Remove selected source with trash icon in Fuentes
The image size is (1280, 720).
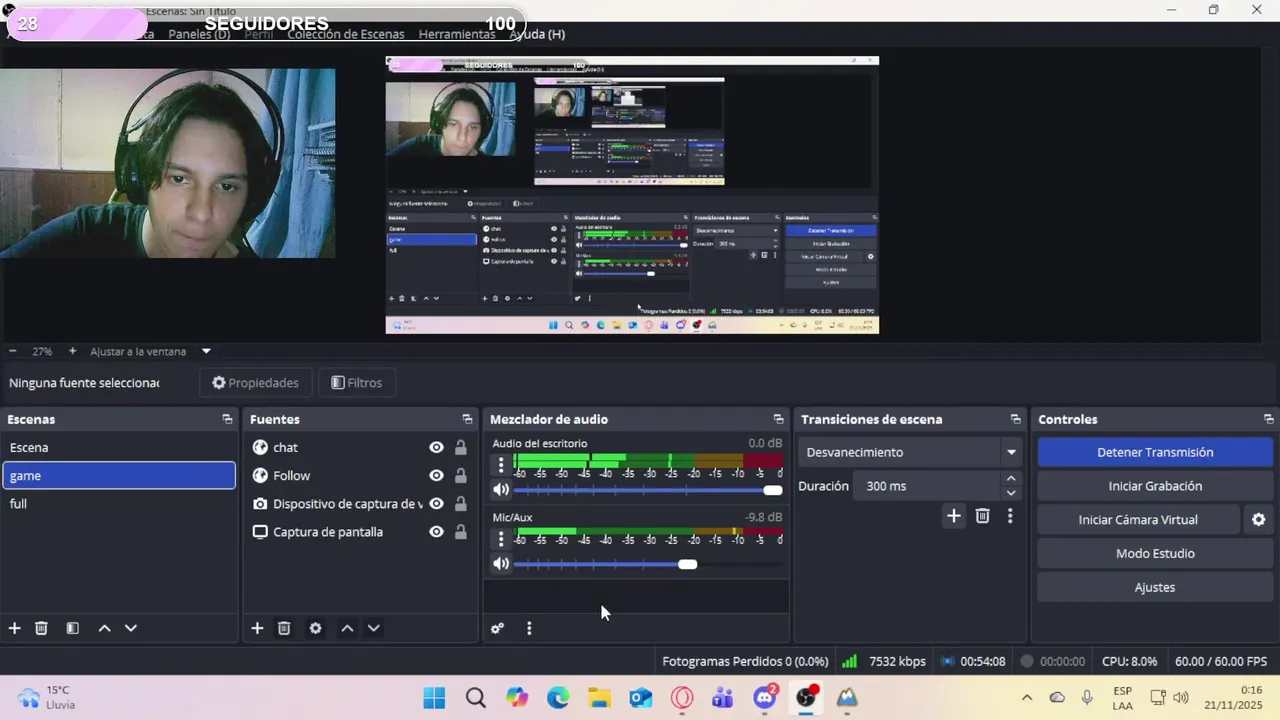coord(284,628)
